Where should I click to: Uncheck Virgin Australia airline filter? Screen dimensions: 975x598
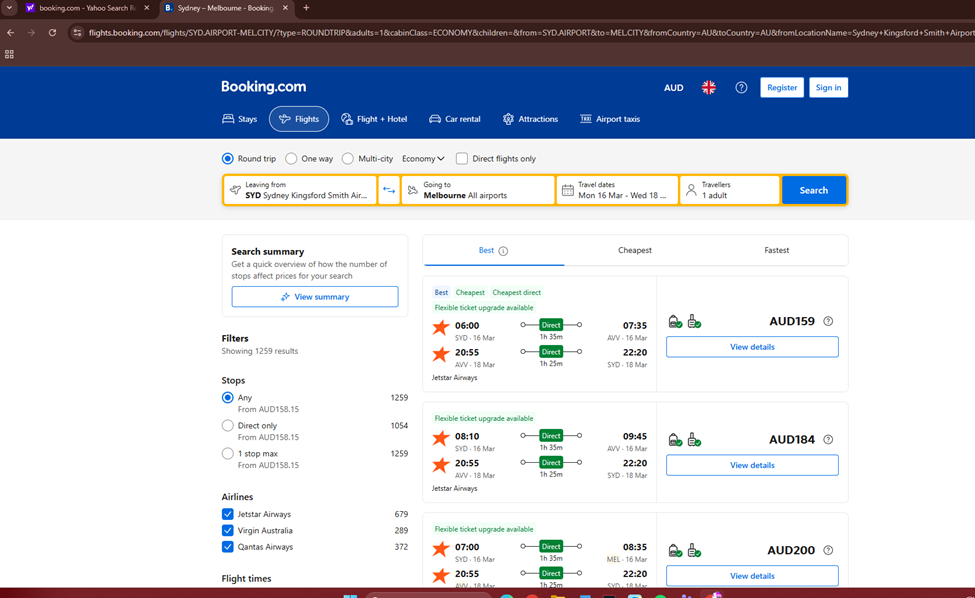[x=228, y=530]
